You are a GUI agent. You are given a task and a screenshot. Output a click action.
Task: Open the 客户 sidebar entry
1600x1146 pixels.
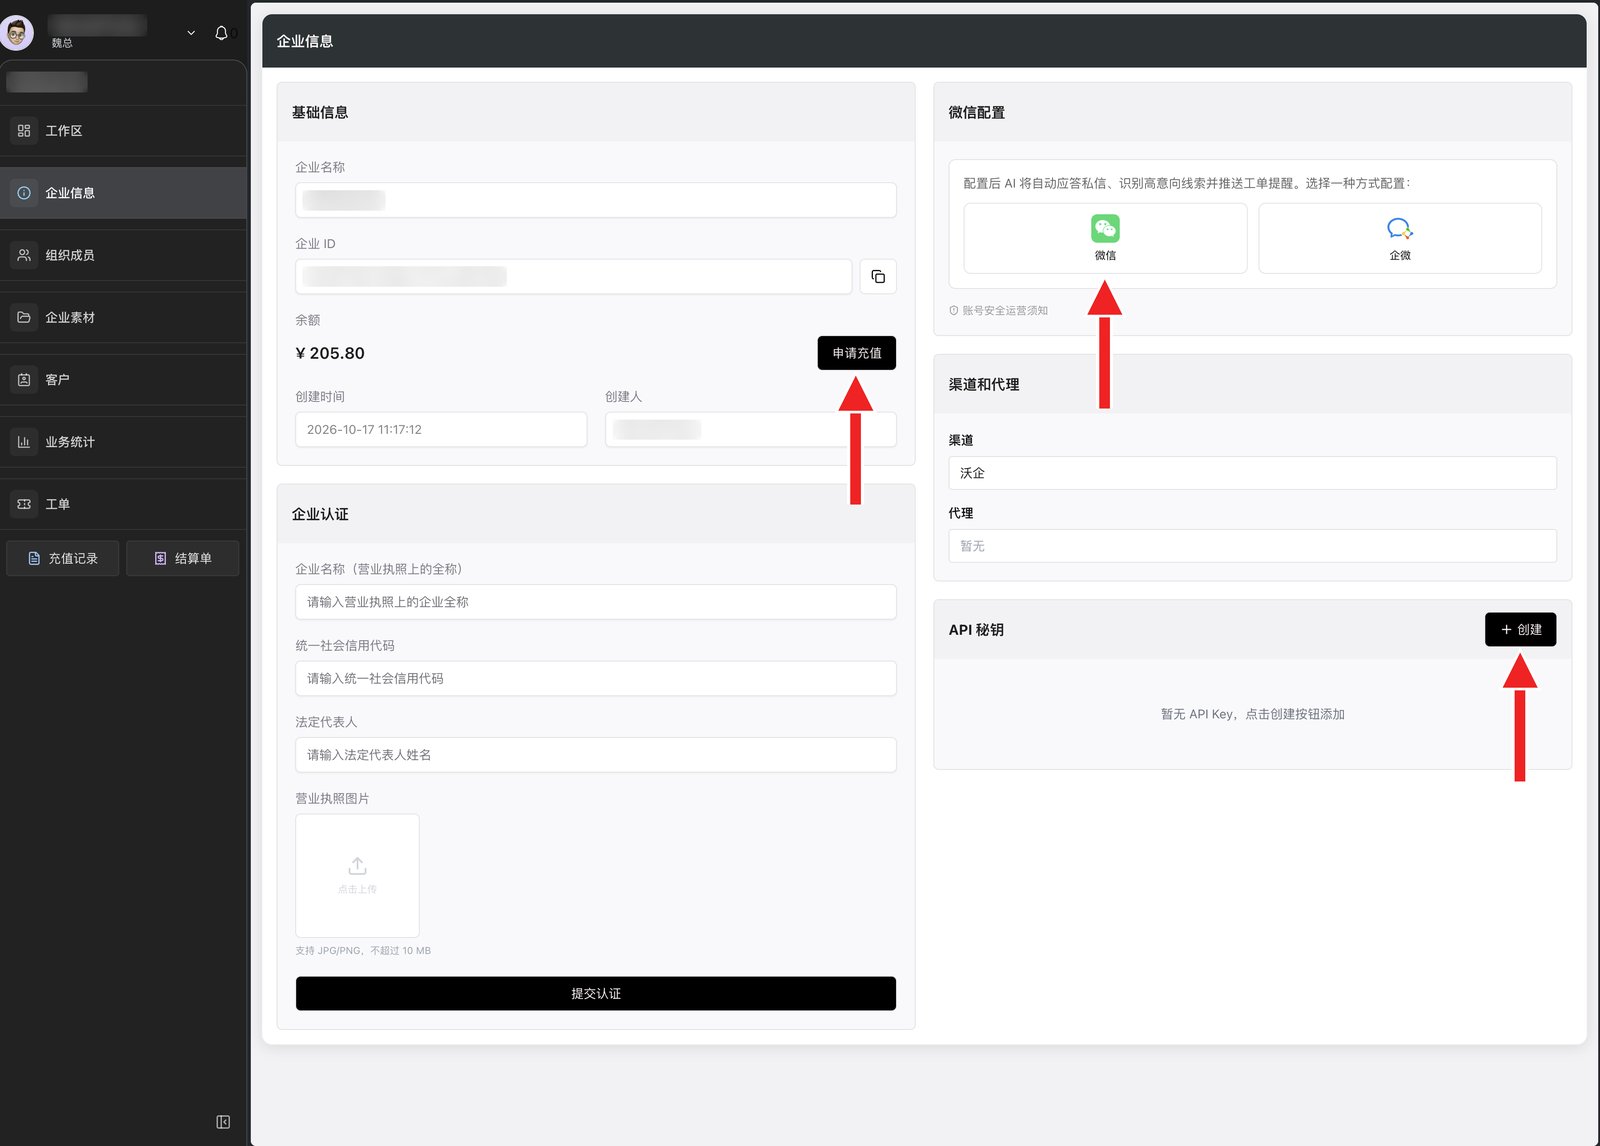tap(123, 380)
